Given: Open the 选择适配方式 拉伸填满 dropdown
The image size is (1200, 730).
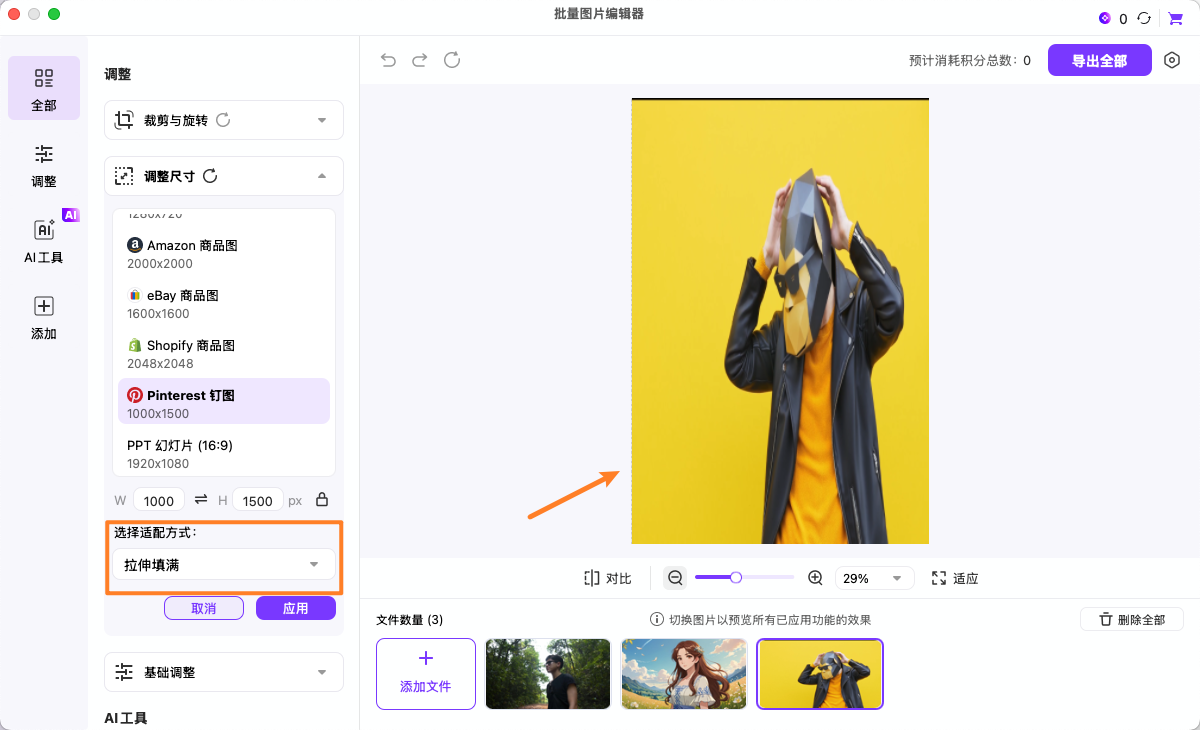Looking at the screenshot, I should [x=223, y=564].
